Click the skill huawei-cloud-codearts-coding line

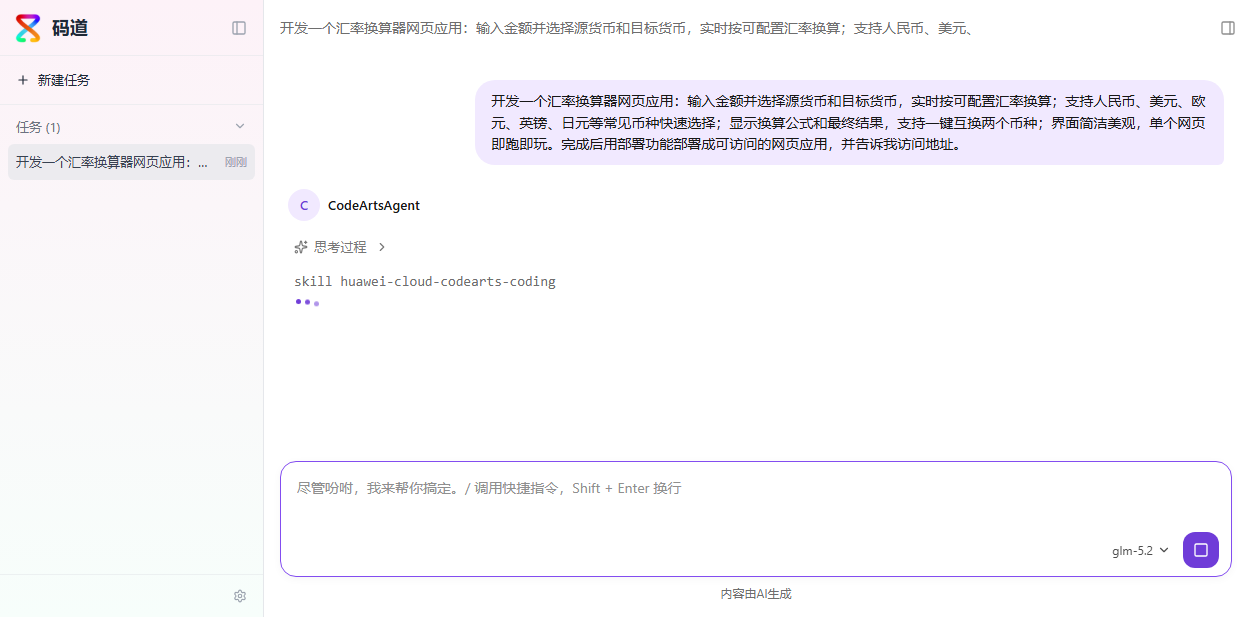click(x=425, y=281)
